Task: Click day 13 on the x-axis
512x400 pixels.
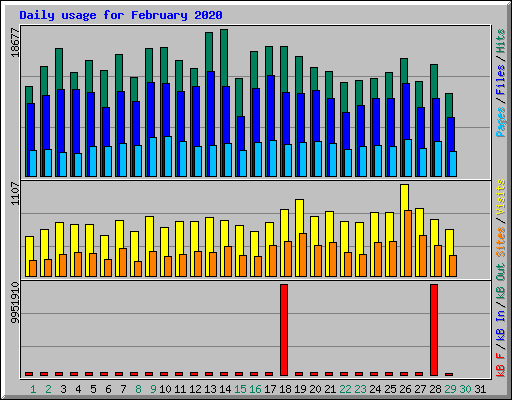Action: pyautogui.click(x=210, y=389)
